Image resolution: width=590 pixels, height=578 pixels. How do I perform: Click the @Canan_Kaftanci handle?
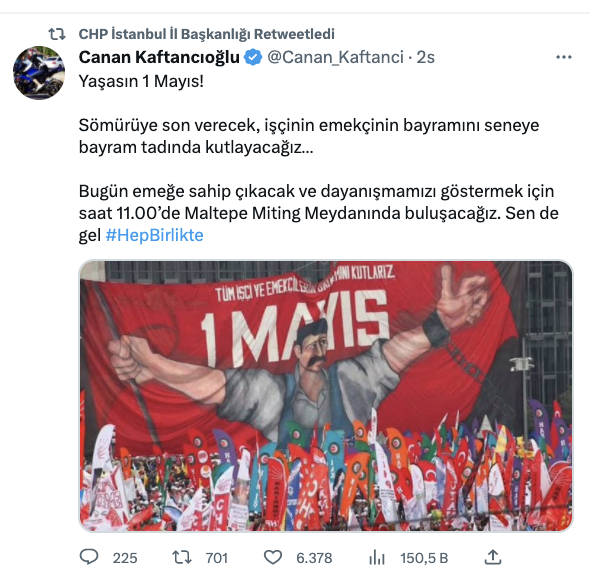[335, 58]
